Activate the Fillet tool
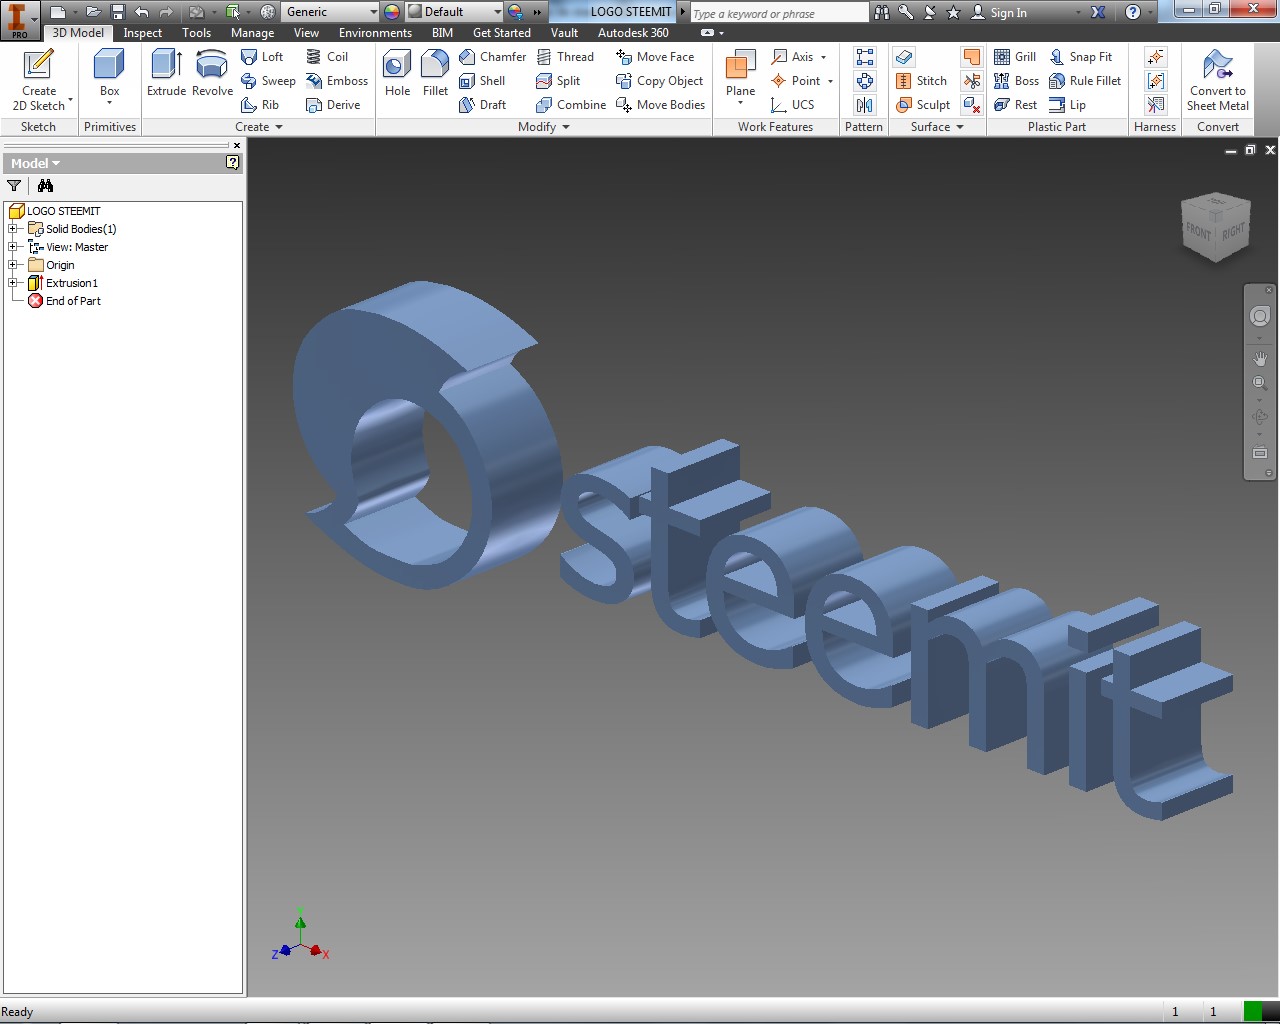 click(x=435, y=73)
